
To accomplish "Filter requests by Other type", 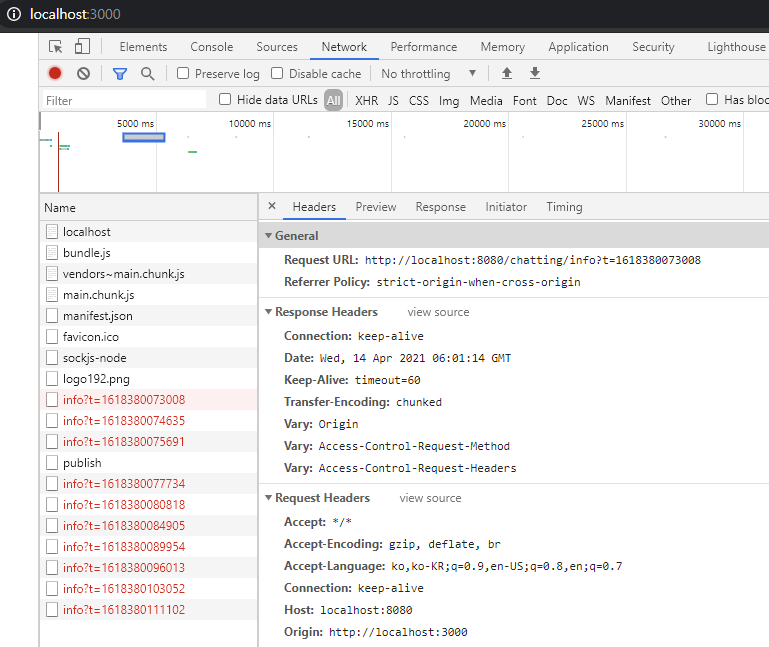I will tap(676, 101).
